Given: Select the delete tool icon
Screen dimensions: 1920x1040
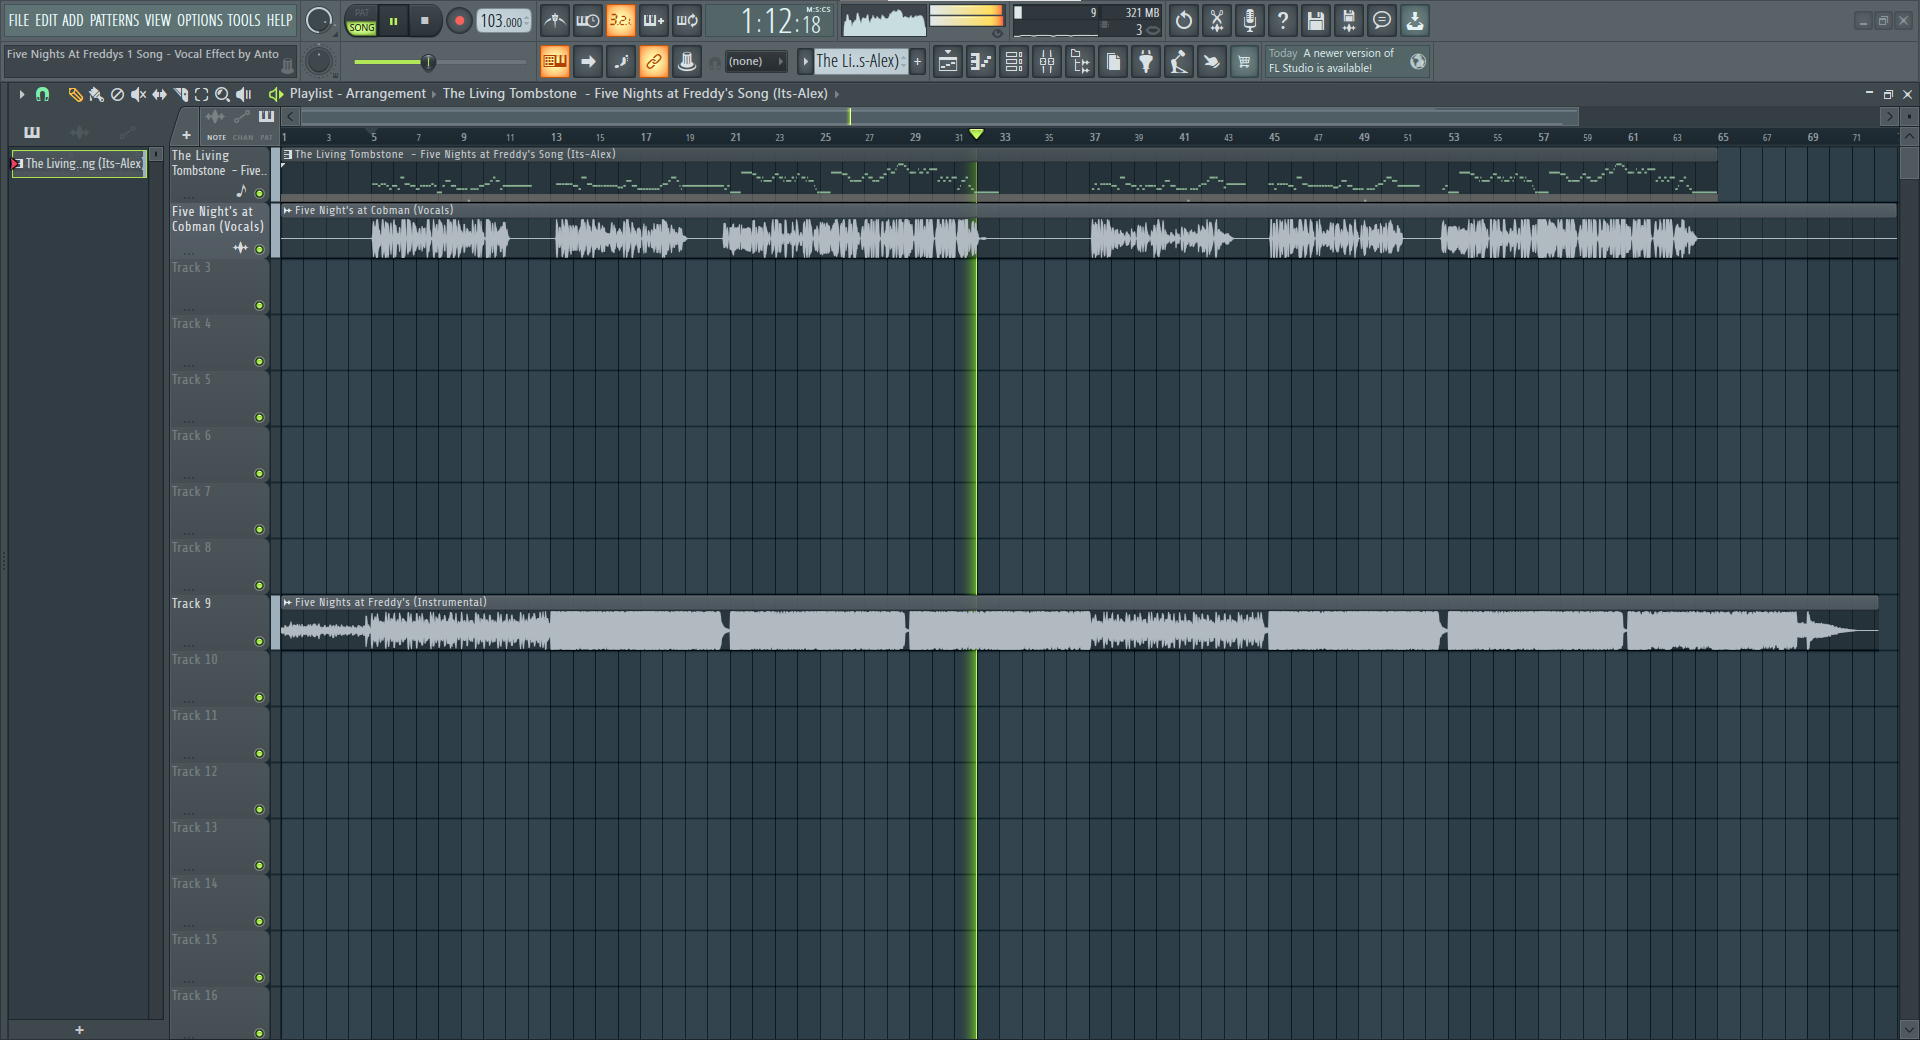Looking at the screenshot, I should [117, 94].
